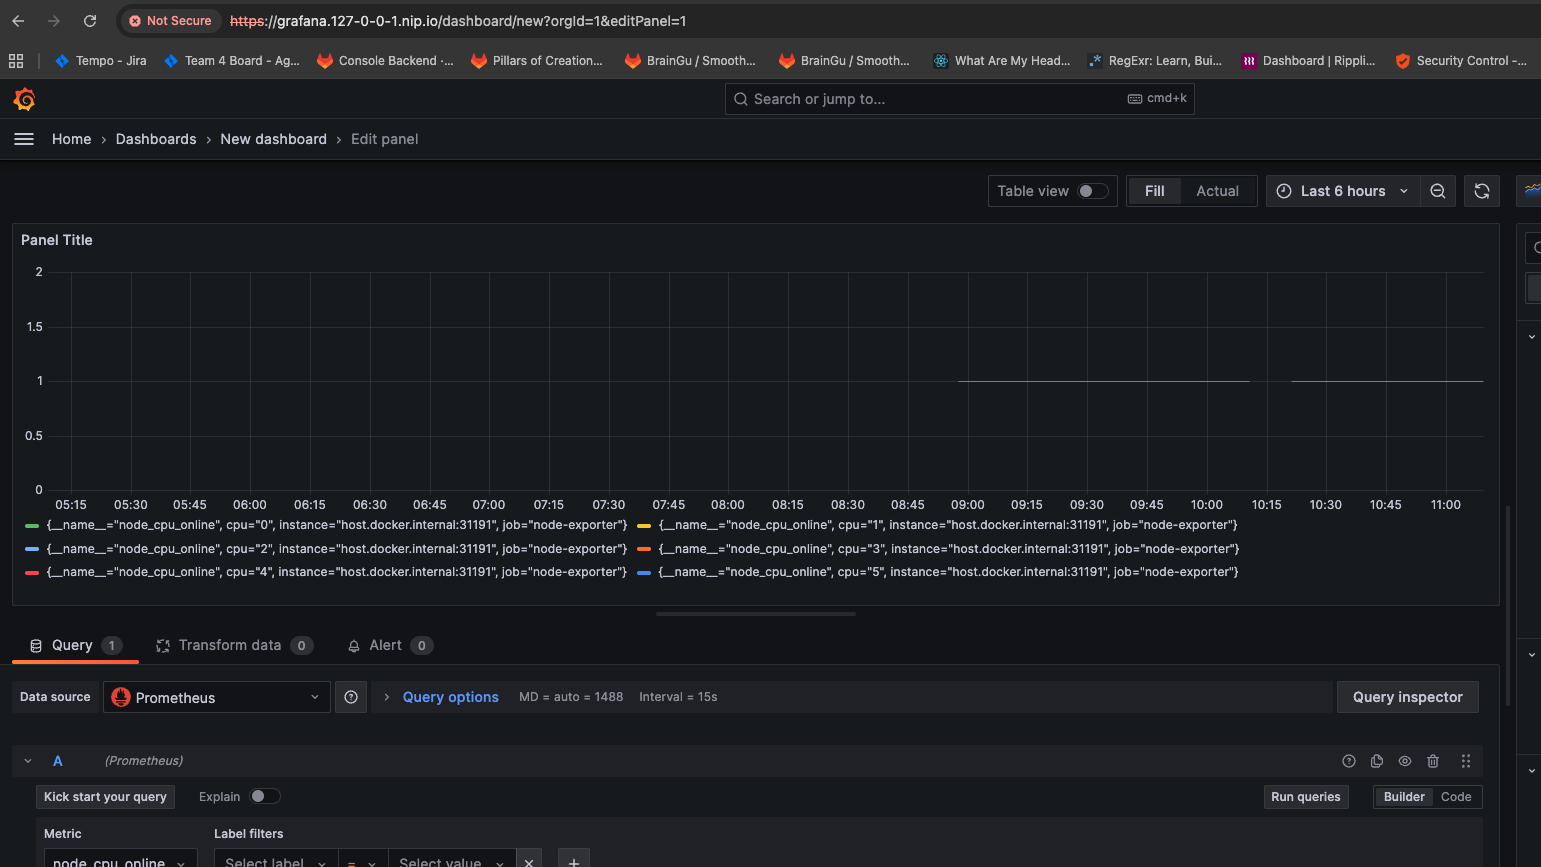Click the Run queries button
The width and height of the screenshot is (1541, 867).
click(1305, 797)
